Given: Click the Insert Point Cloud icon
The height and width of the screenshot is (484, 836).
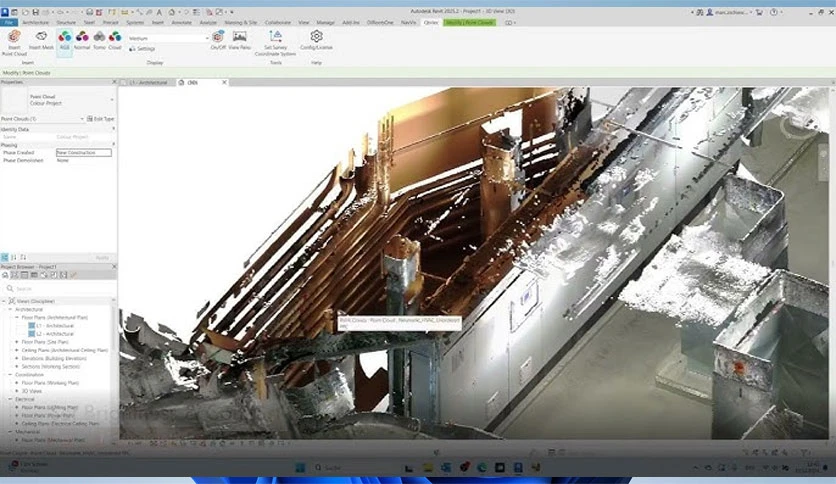Looking at the screenshot, I should 14,43.
